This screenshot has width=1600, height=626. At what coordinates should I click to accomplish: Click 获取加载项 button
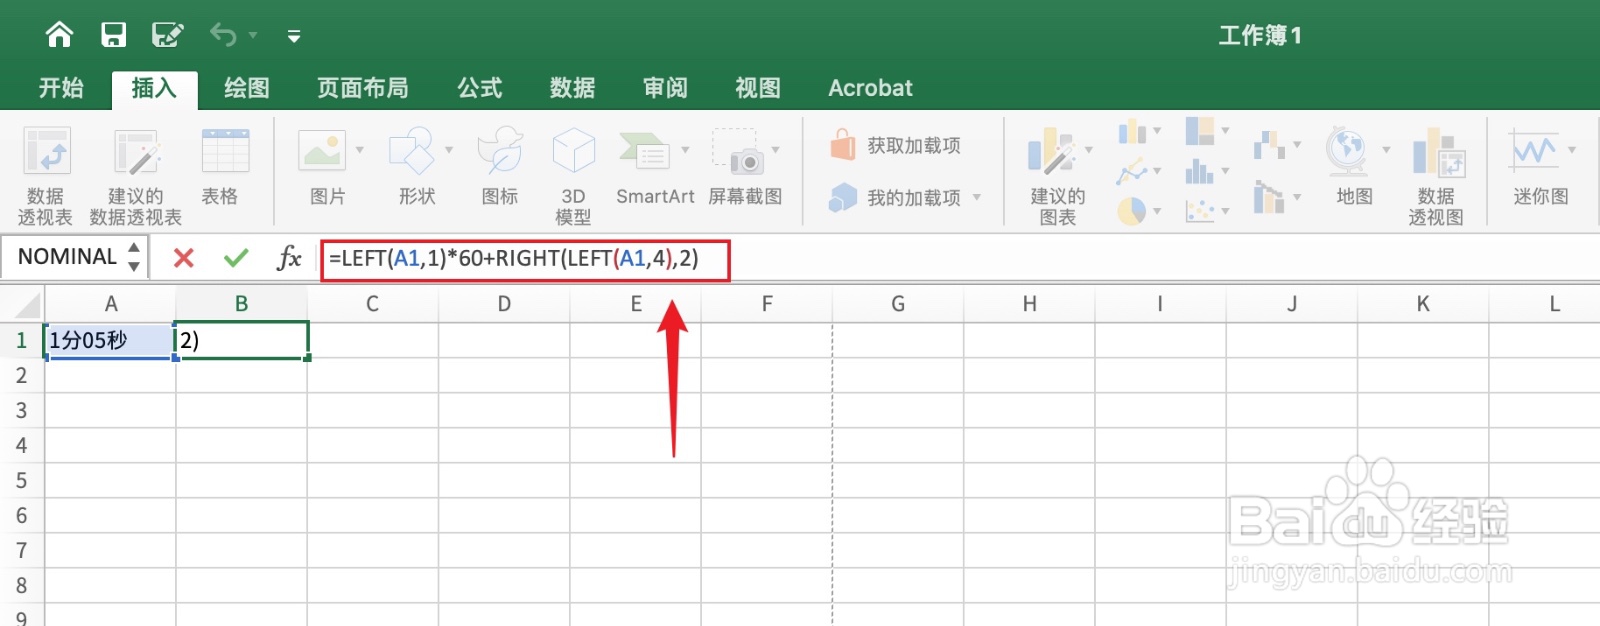pos(896,146)
